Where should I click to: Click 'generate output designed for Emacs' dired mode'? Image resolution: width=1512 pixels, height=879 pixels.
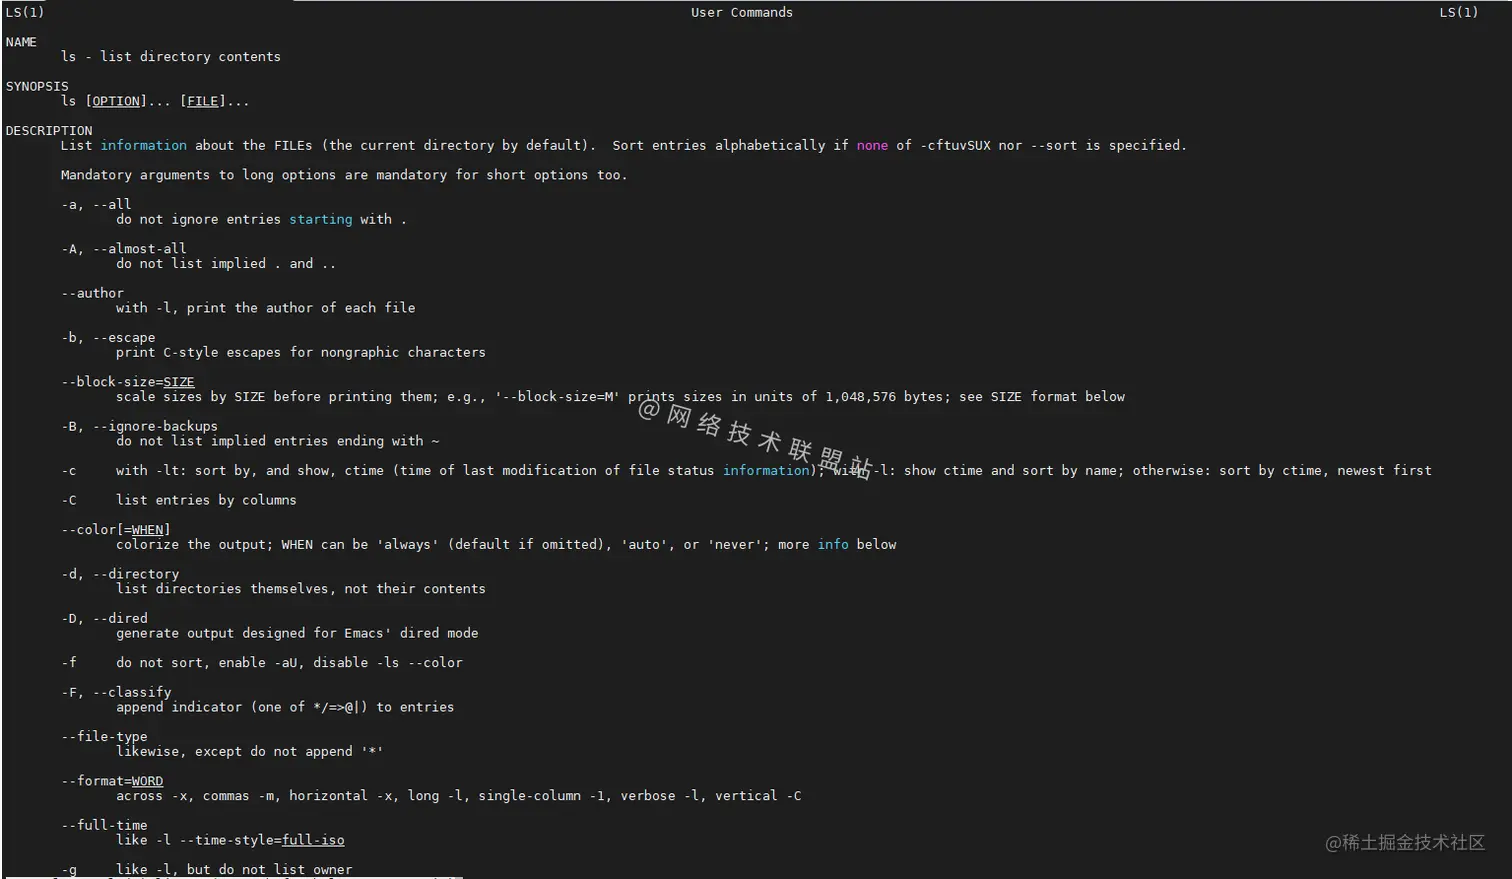[297, 633]
